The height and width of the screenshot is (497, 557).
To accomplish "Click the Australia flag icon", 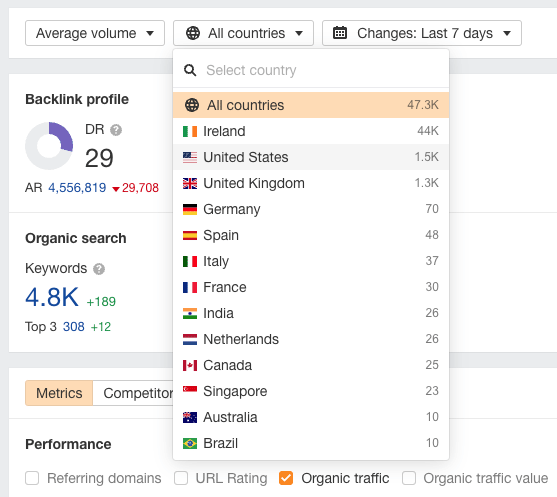I will pos(190,417).
